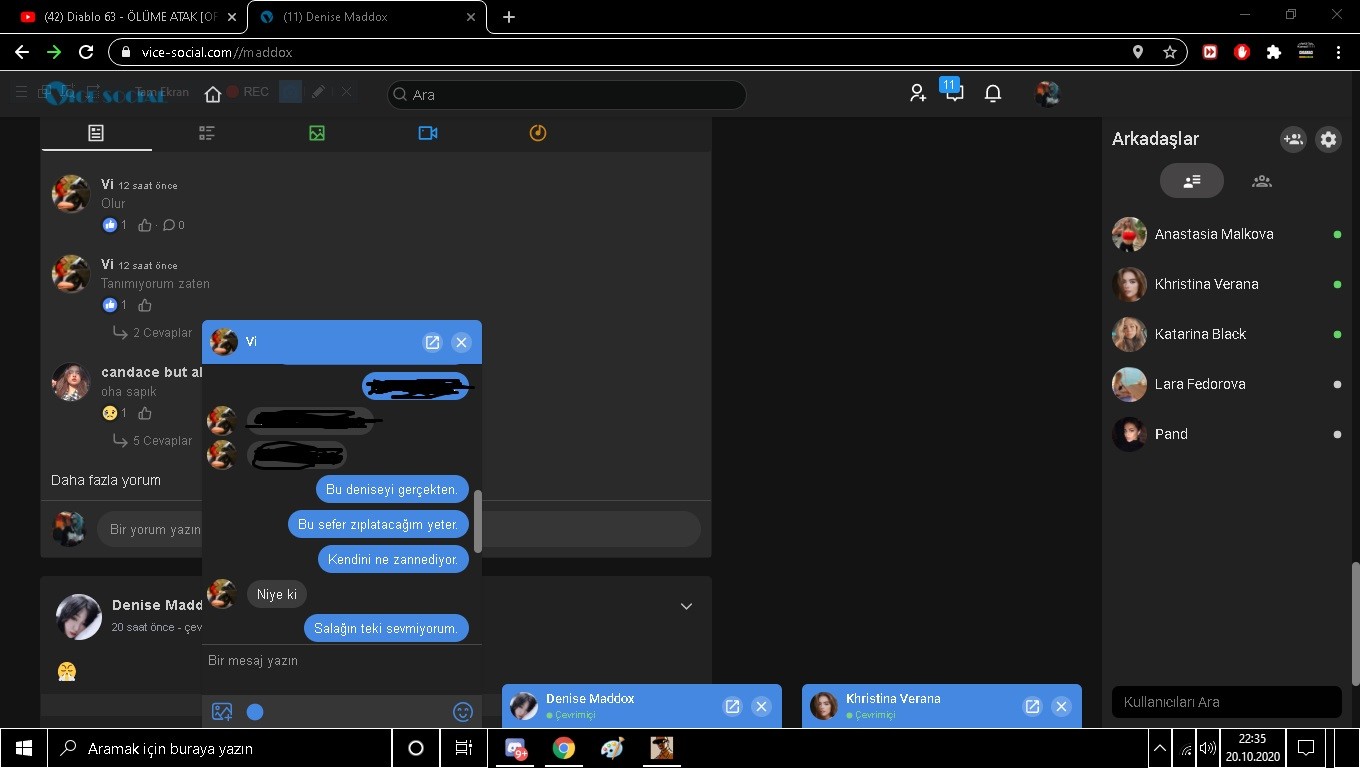Switch friends panel to groups view
The width and height of the screenshot is (1360, 768).
click(1262, 181)
